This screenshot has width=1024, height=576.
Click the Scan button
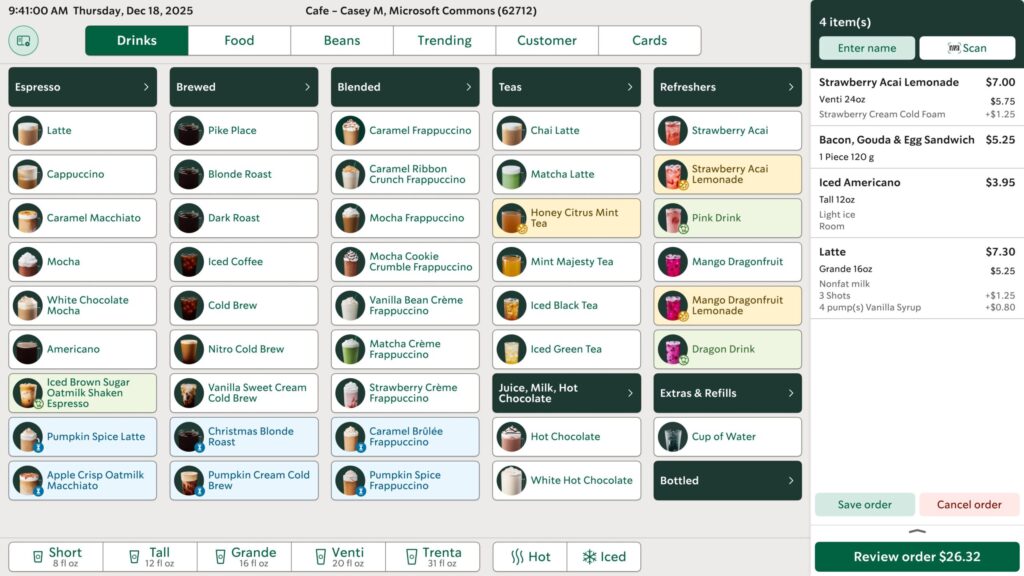967,48
